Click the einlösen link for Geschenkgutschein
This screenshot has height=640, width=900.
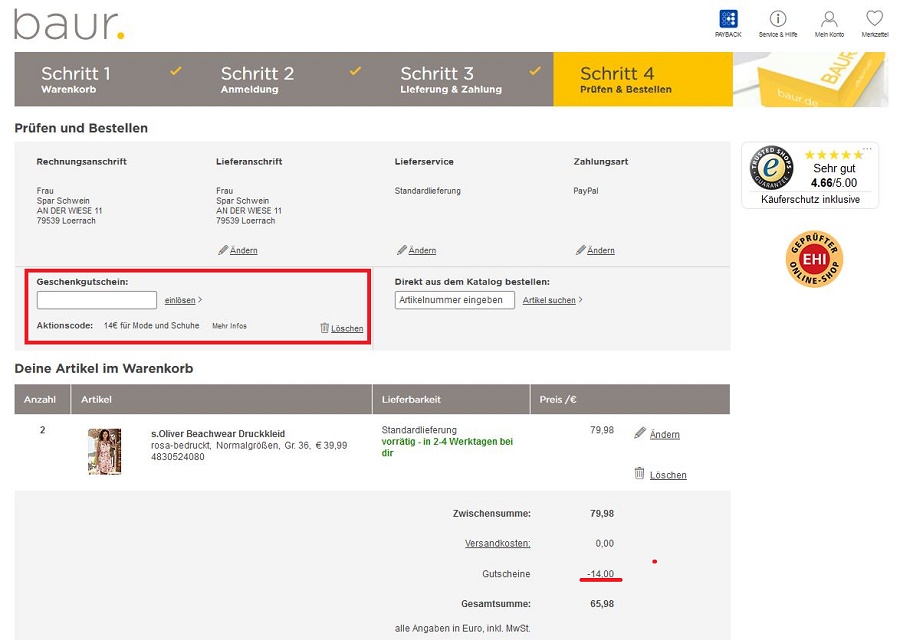coord(180,300)
